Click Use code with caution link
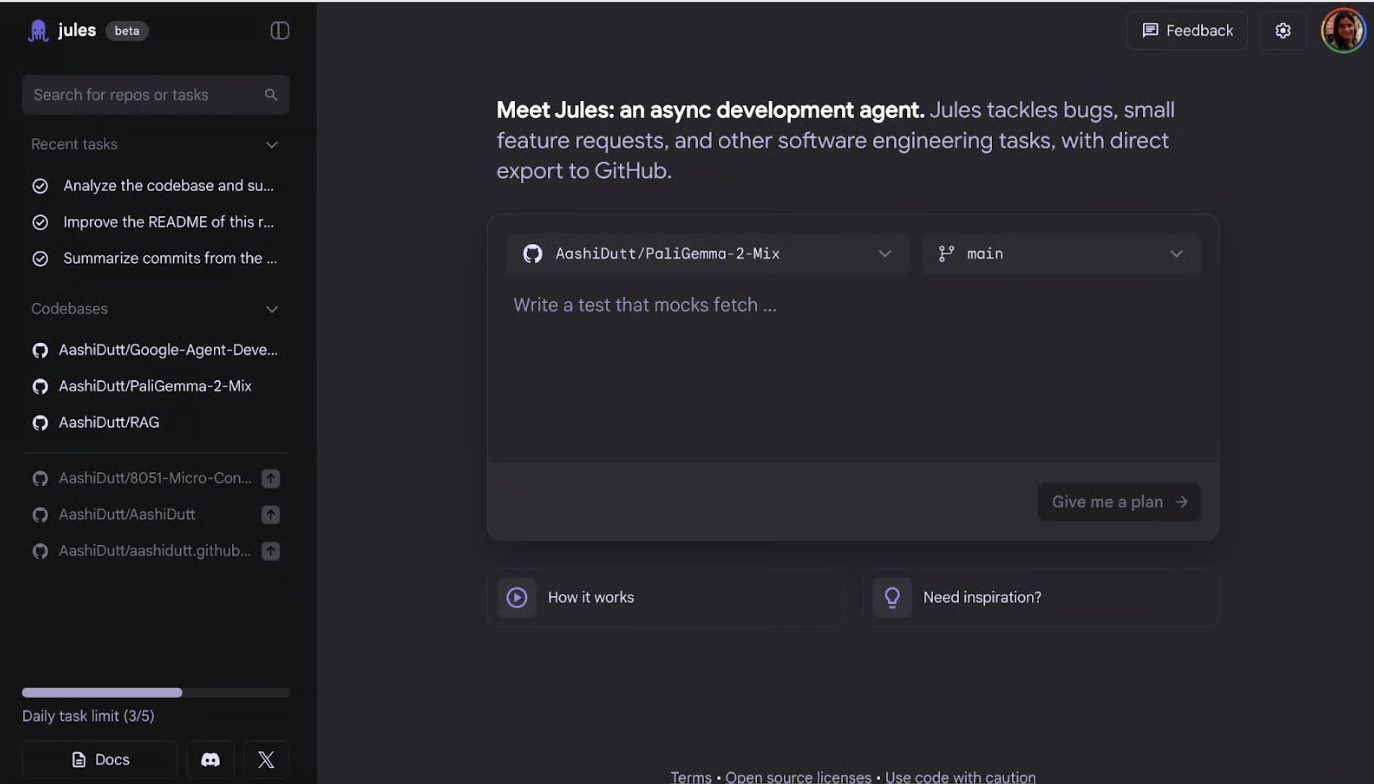 click(960, 777)
